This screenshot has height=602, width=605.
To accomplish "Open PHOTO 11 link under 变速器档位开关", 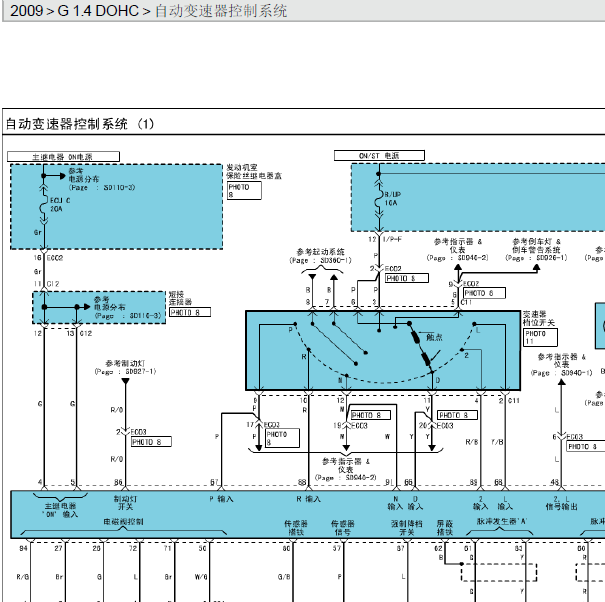I will tap(540, 337).
